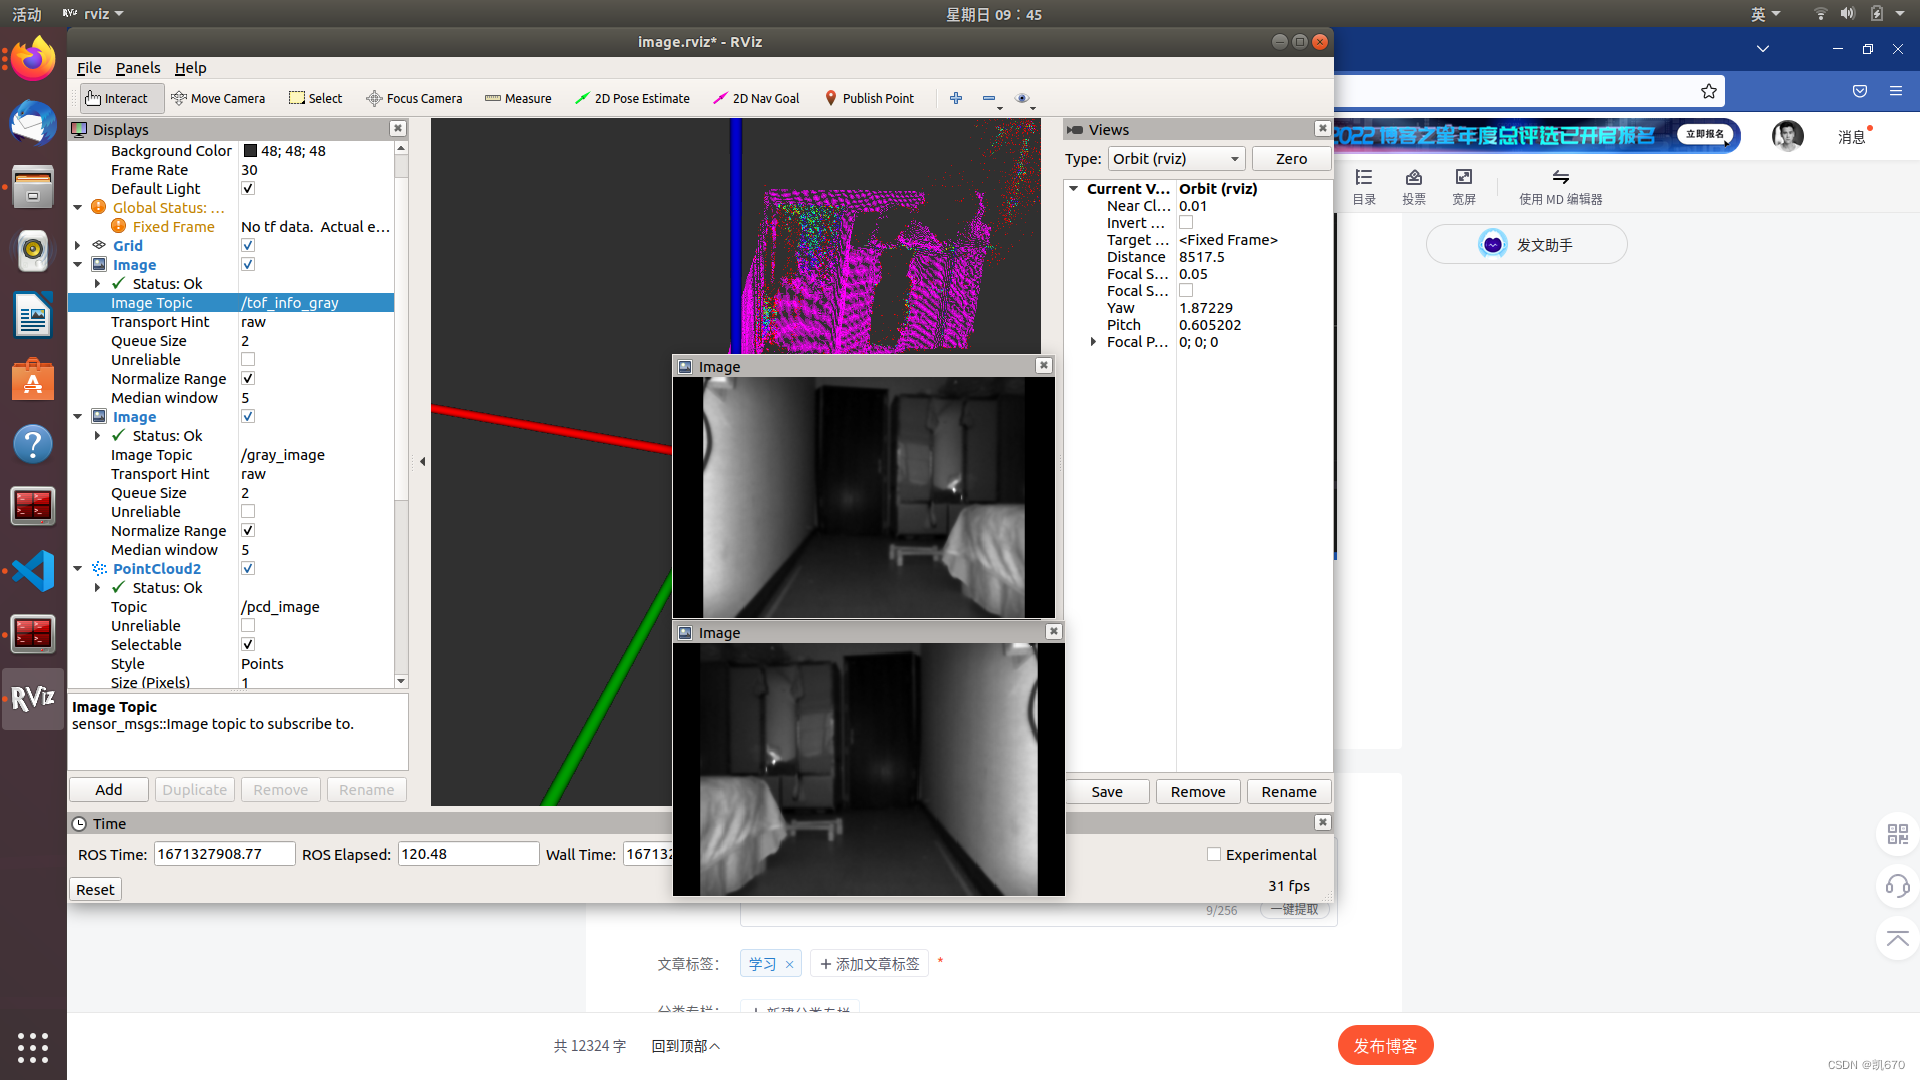The image size is (1920, 1080).
Task: Click the blue plus toolbar icon
Action: [956, 98]
